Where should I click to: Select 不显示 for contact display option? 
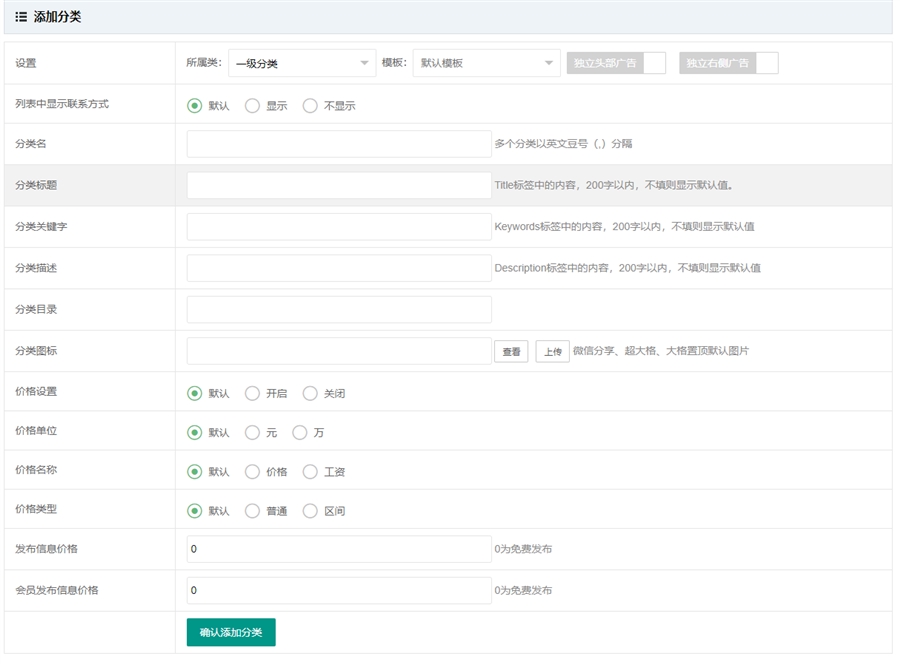pos(310,105)
